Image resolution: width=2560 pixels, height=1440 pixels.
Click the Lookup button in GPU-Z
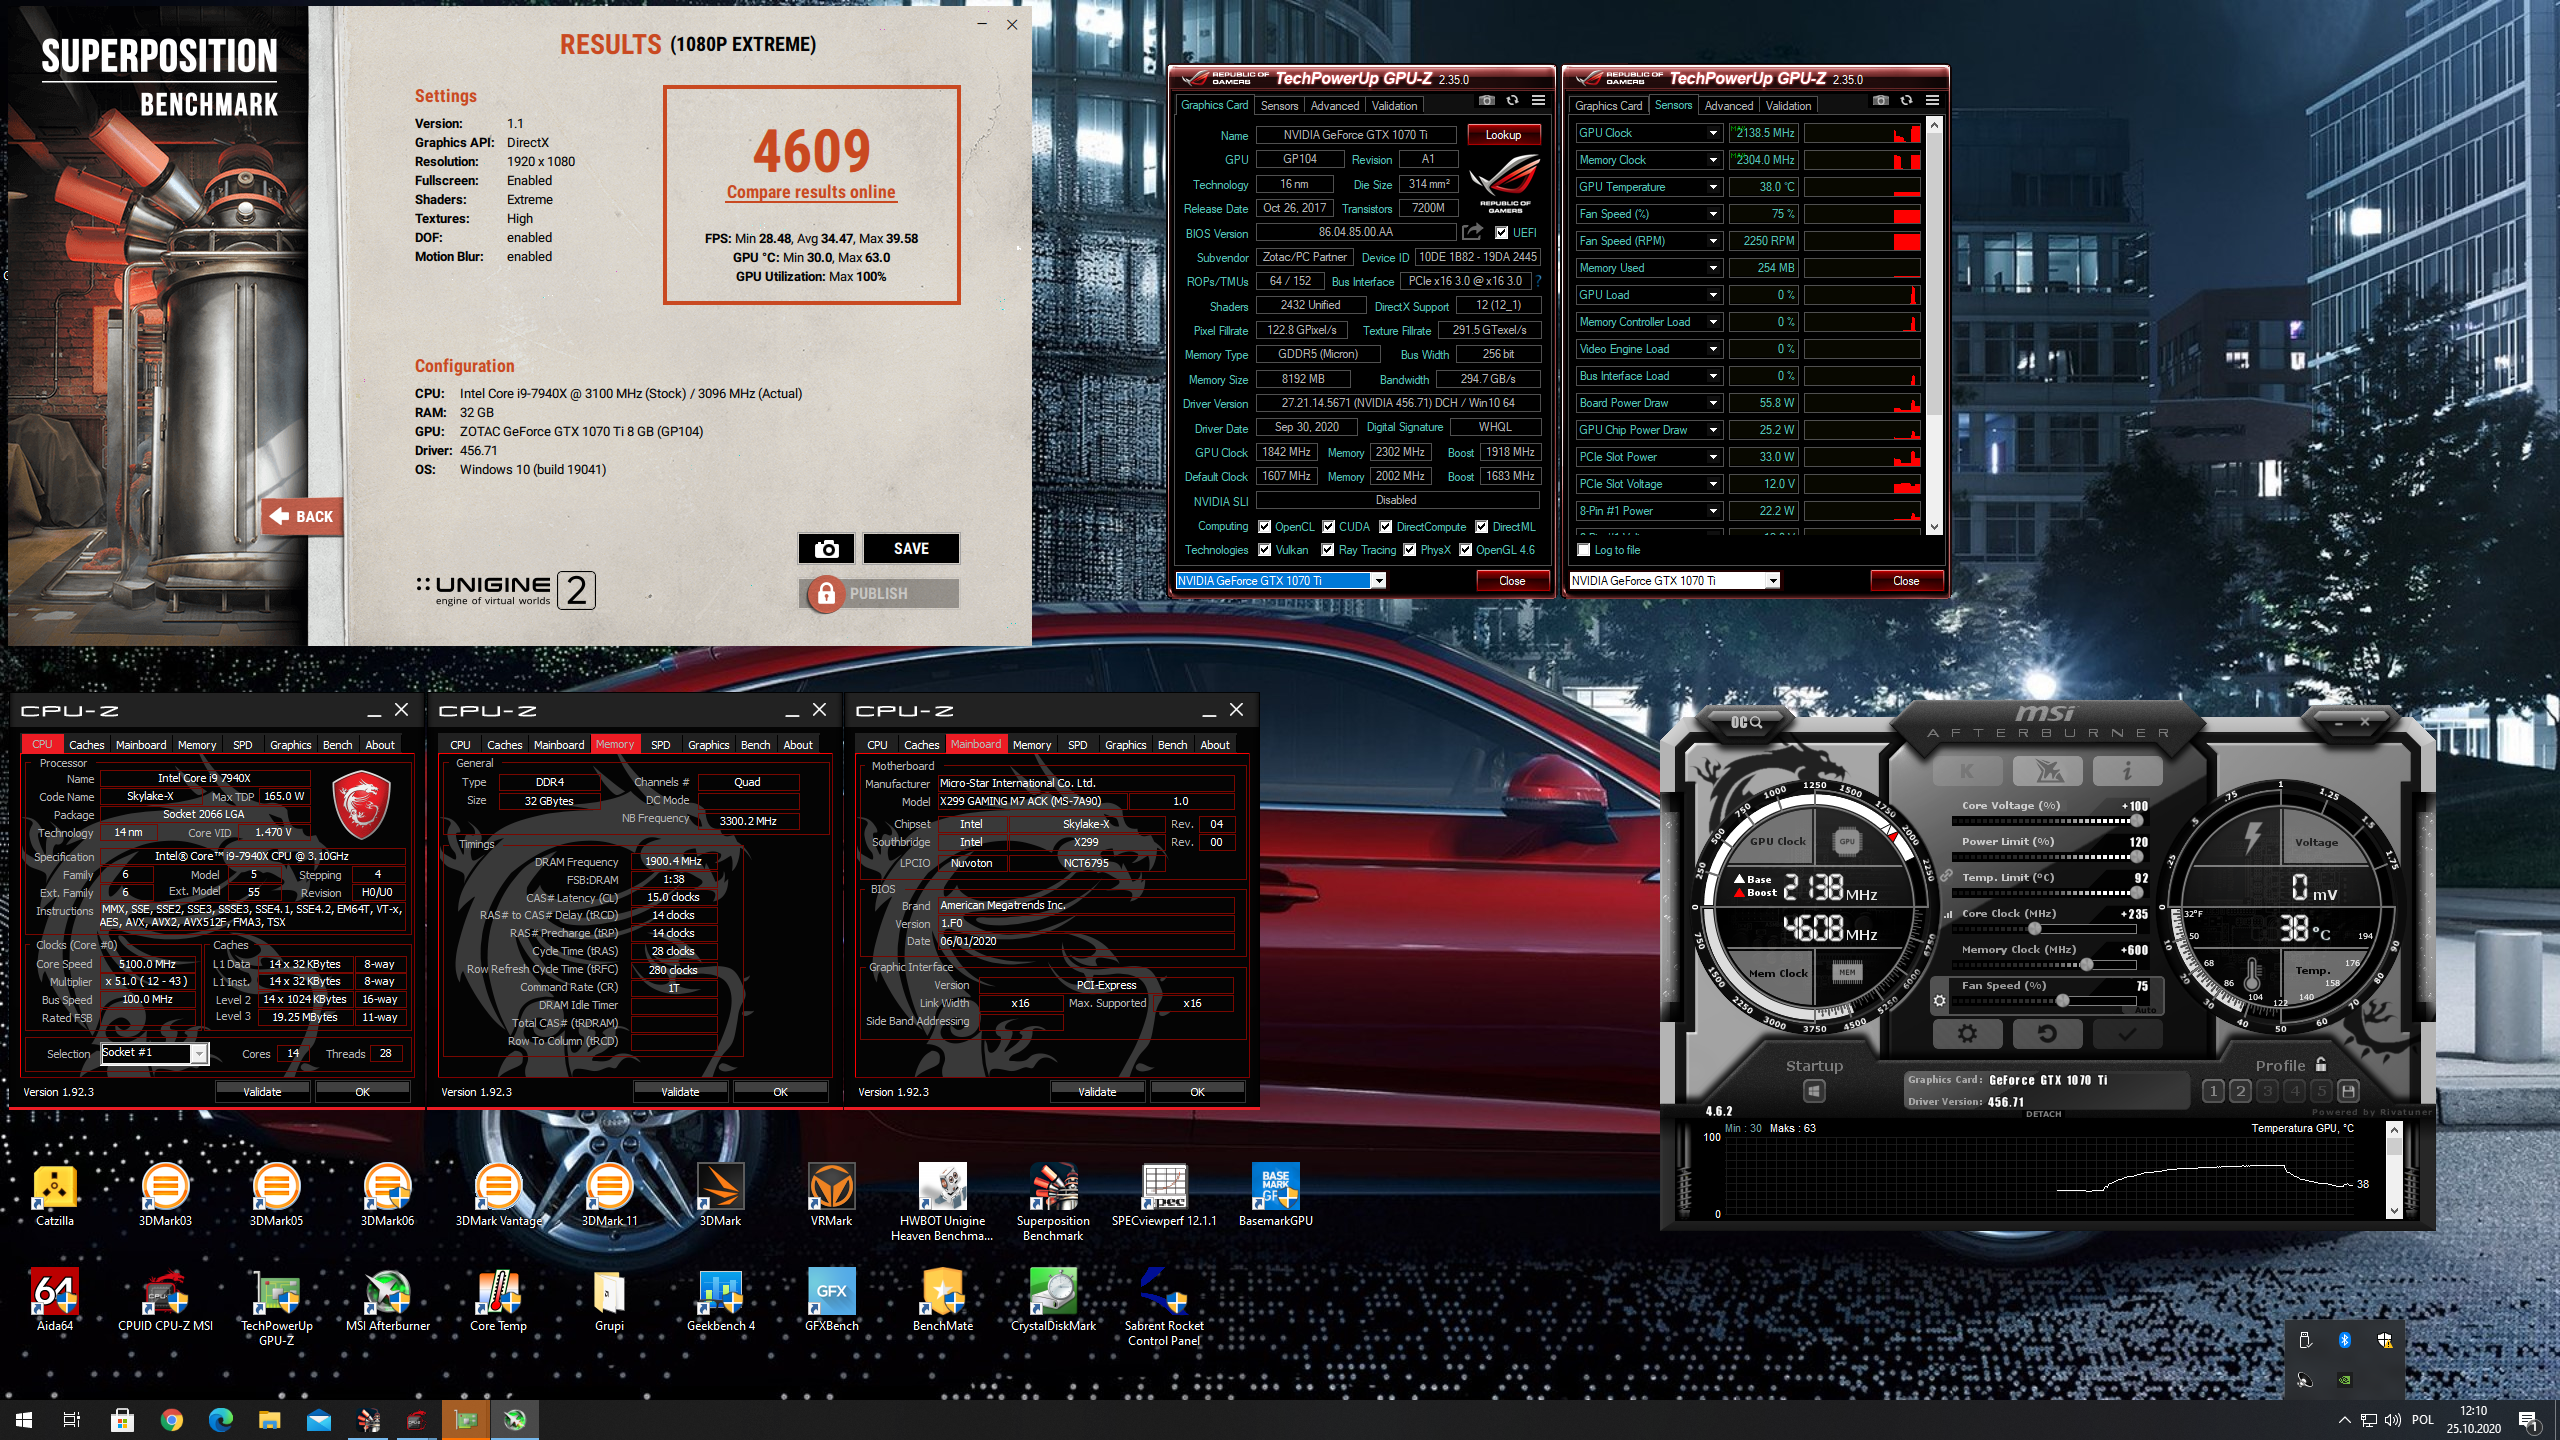click(x=1503, y=135)
